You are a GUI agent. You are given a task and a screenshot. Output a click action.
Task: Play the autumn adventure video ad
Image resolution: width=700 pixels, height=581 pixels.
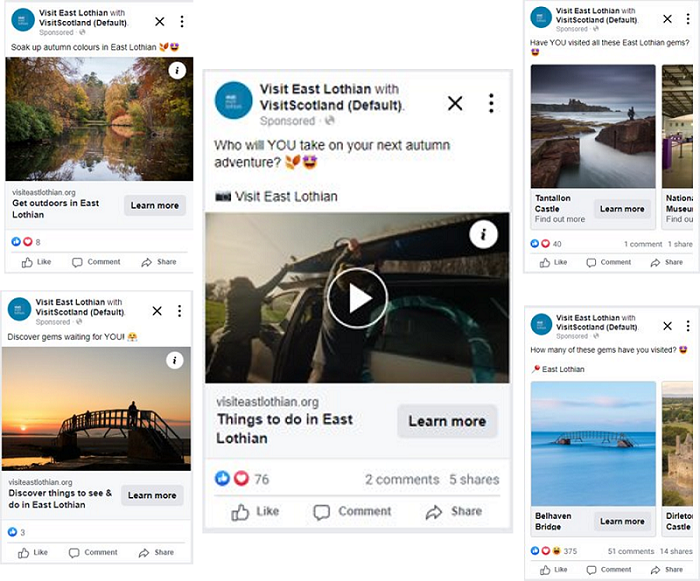tap(357, 298)
